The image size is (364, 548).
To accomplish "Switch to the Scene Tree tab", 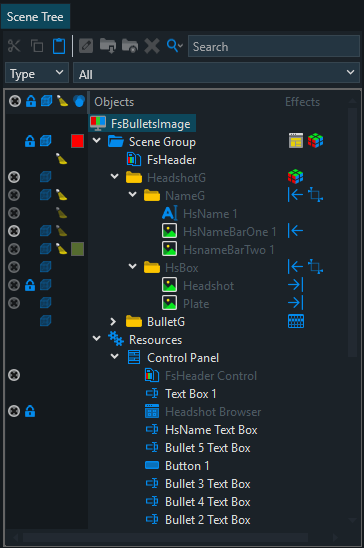I will point(35,17).
